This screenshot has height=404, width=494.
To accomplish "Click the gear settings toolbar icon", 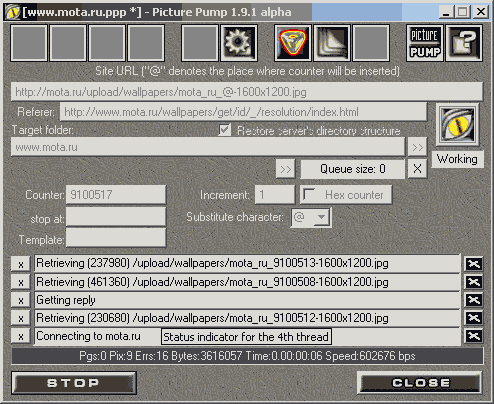I will [x=239, y=43].
